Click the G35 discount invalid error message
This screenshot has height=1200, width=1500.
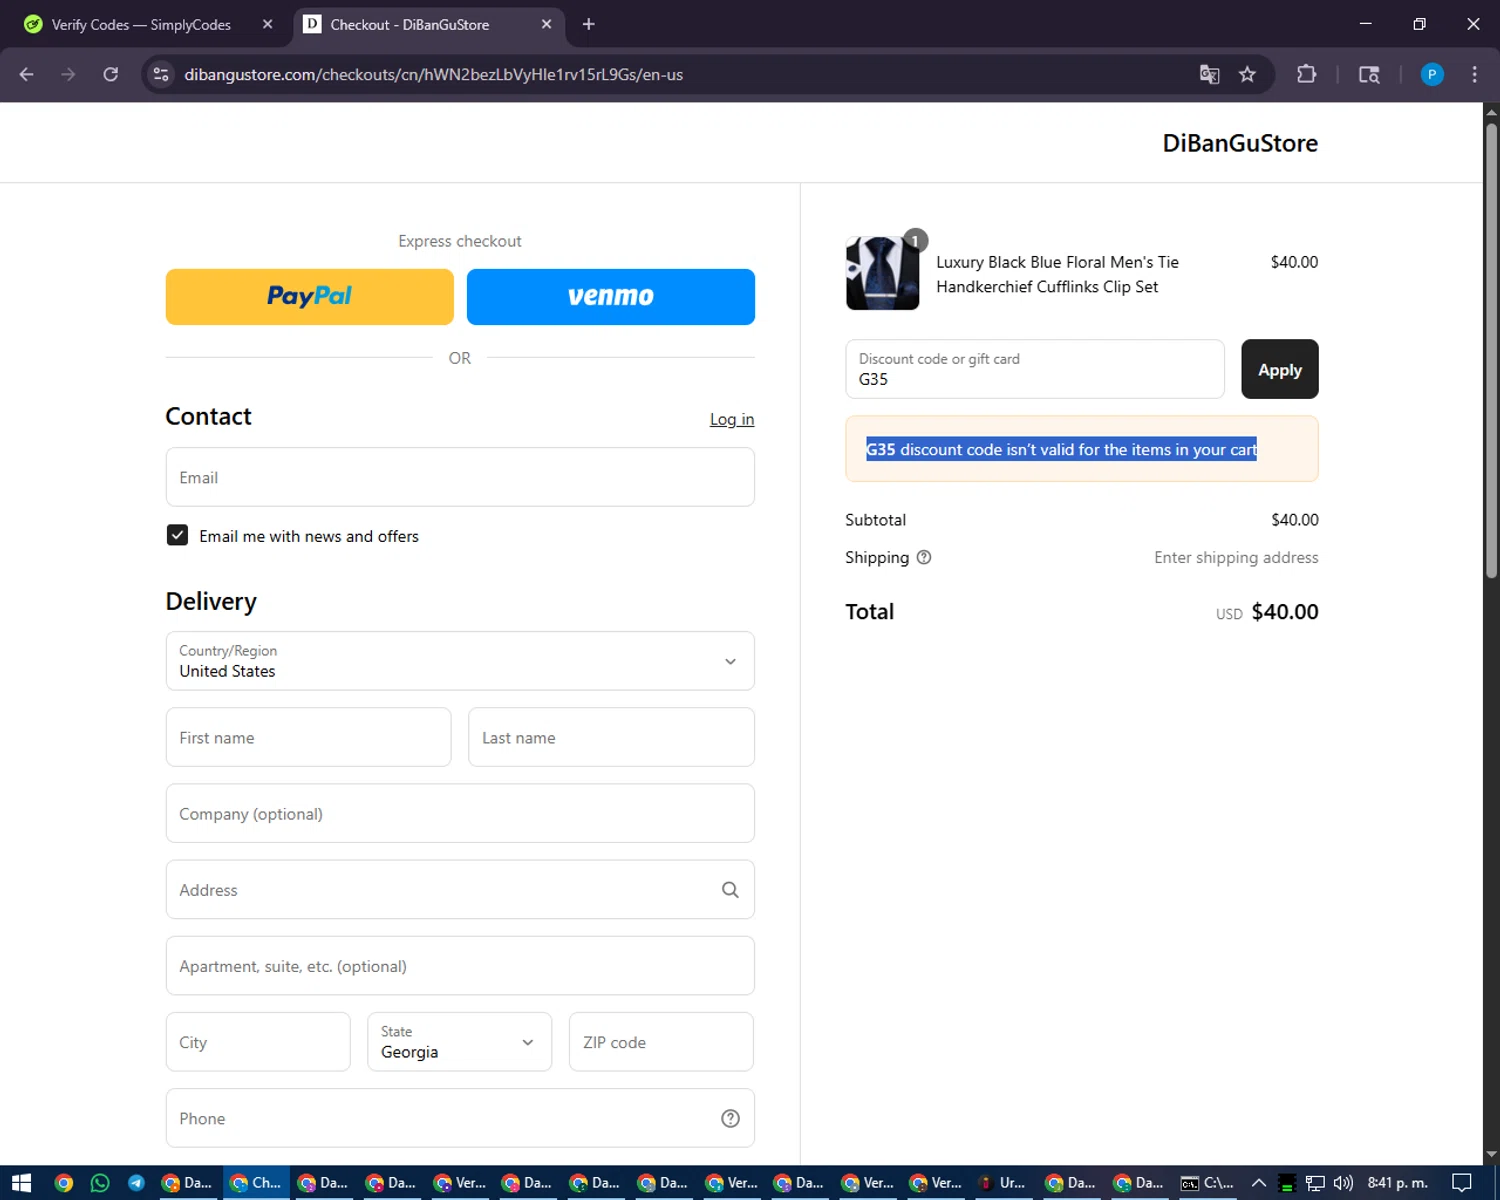(1061, 450)
